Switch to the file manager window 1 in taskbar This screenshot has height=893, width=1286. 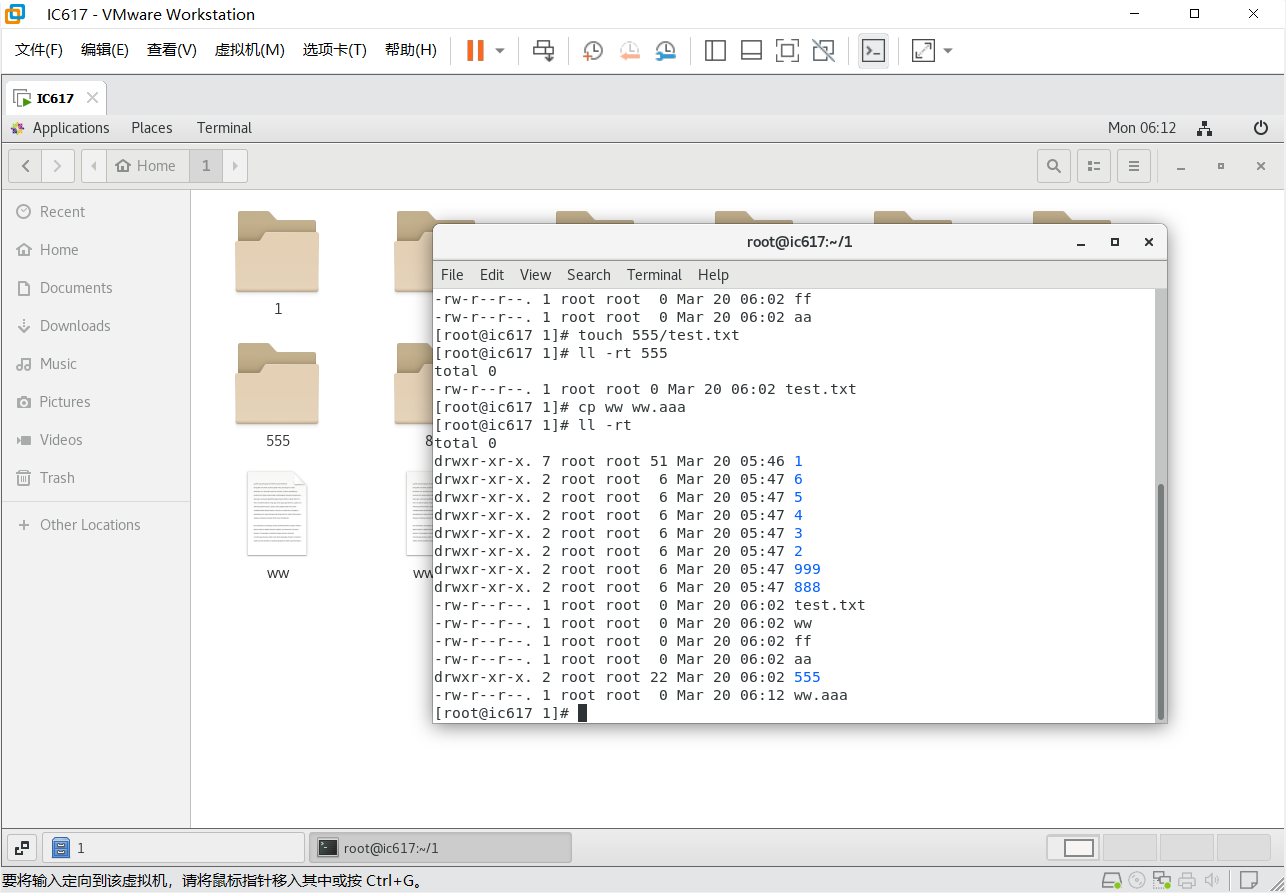(x=174, y=848)
